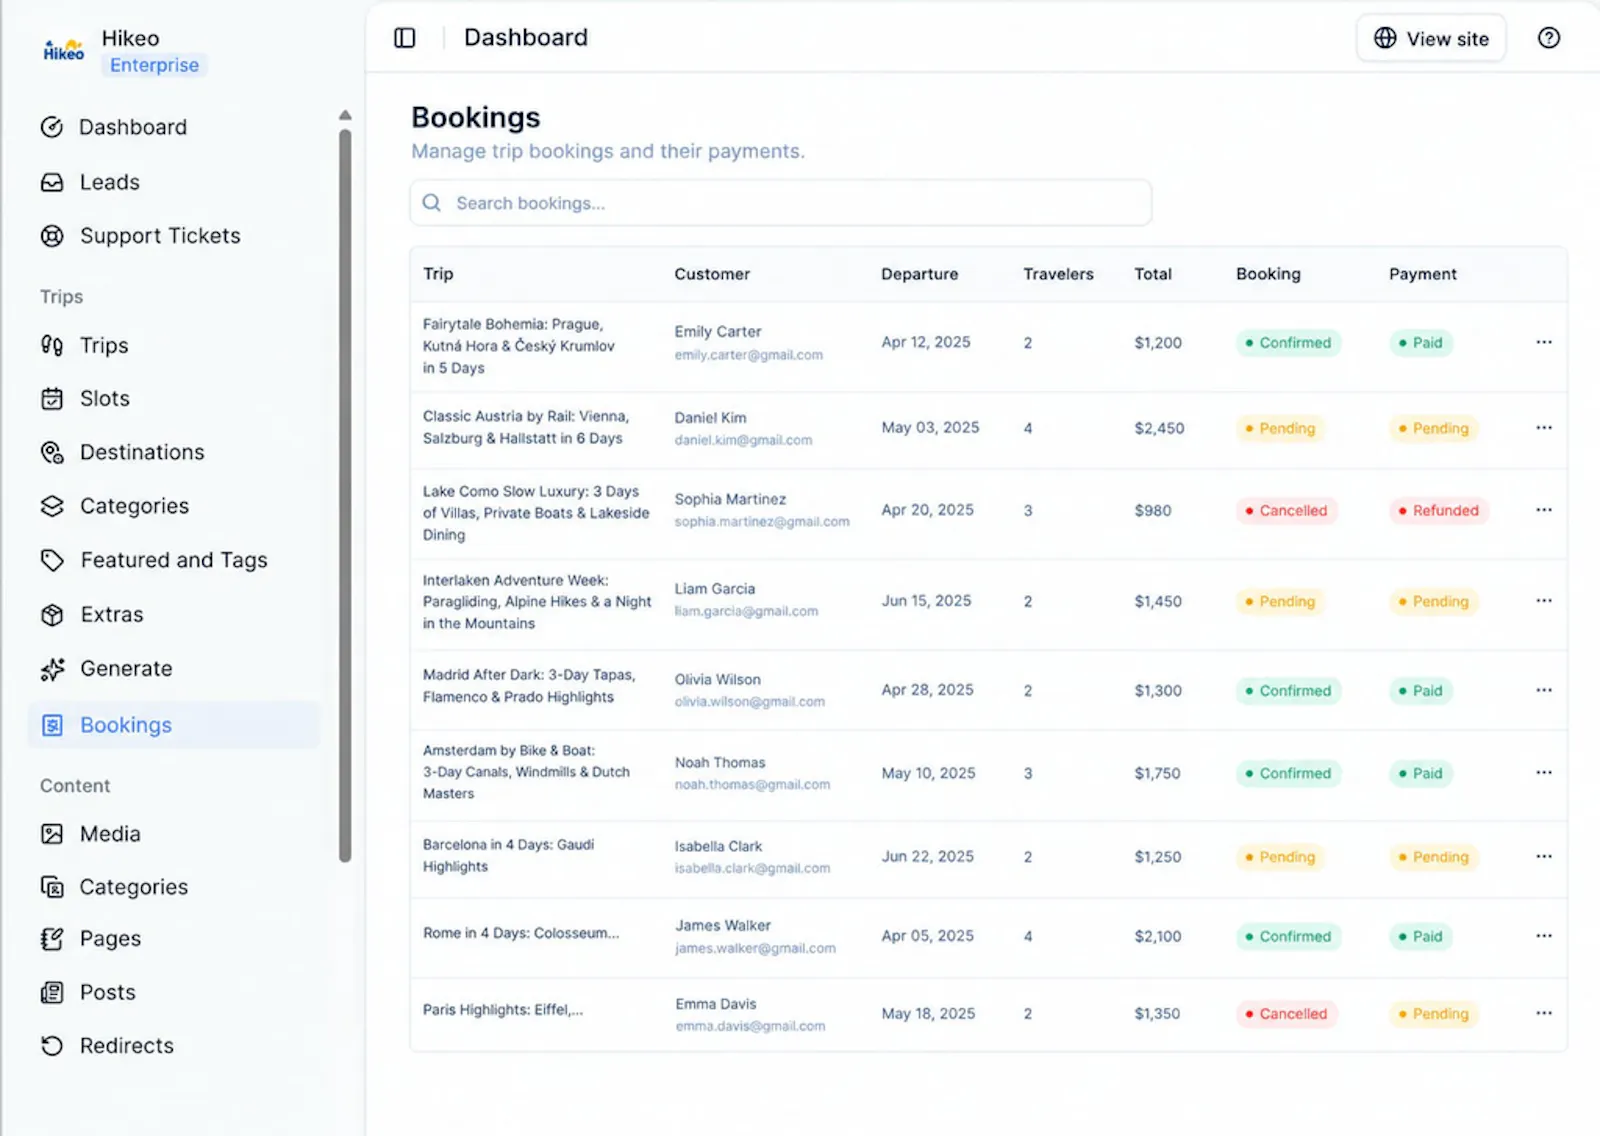
Task: Focus the Search bookings field
Action: pyautogui.click(x=781, y=203)
